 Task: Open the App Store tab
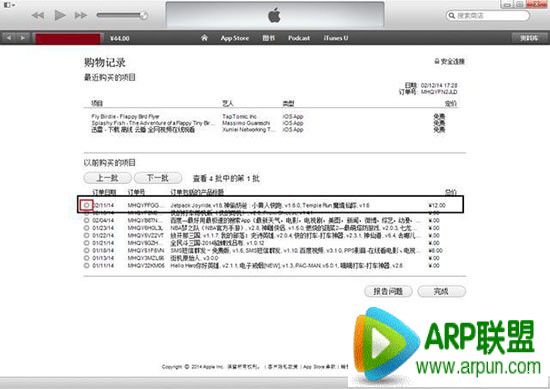(235, 38)
